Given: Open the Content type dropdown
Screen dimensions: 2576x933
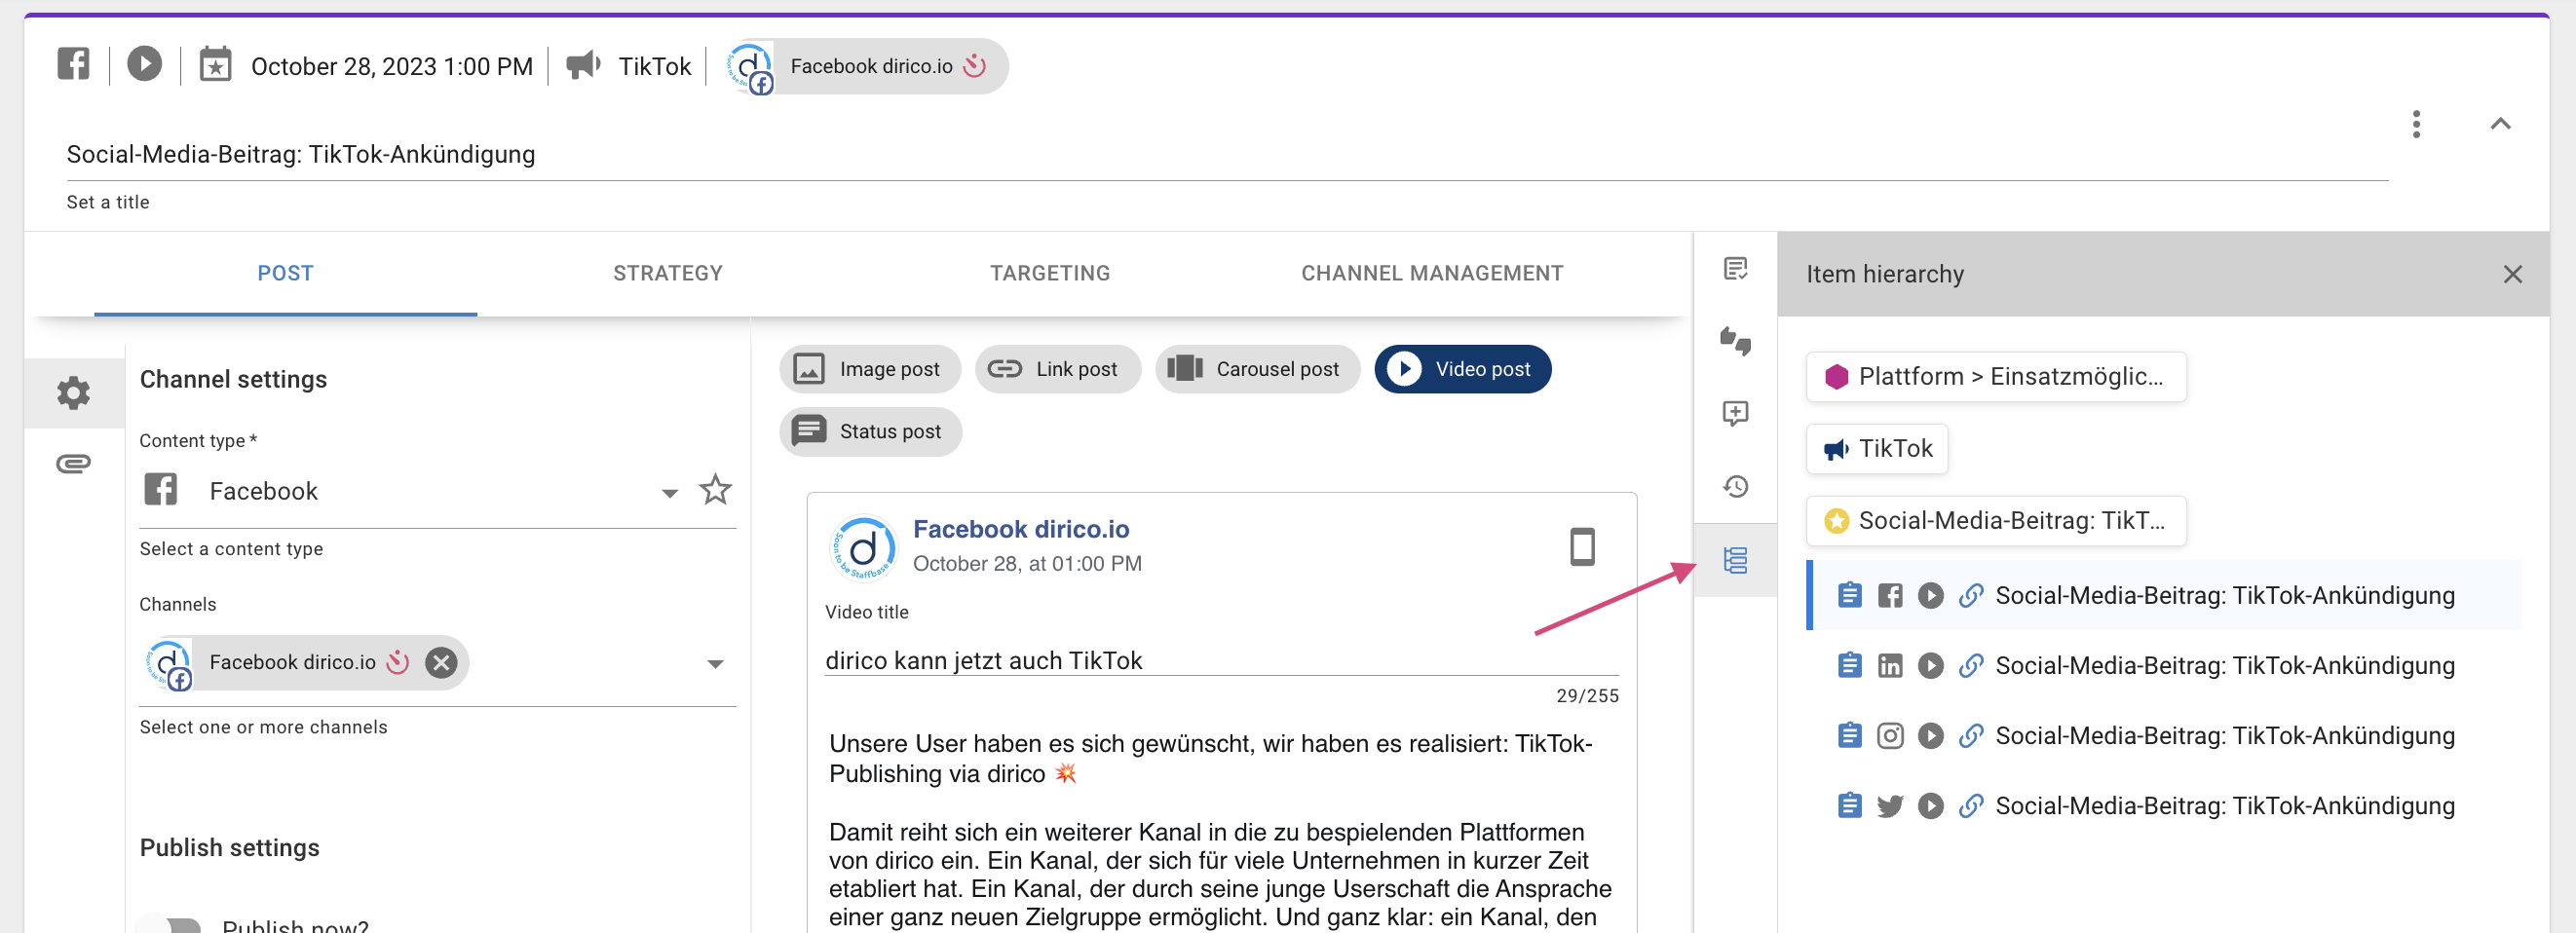Looking at the screenshot, I should click(668, 492).
